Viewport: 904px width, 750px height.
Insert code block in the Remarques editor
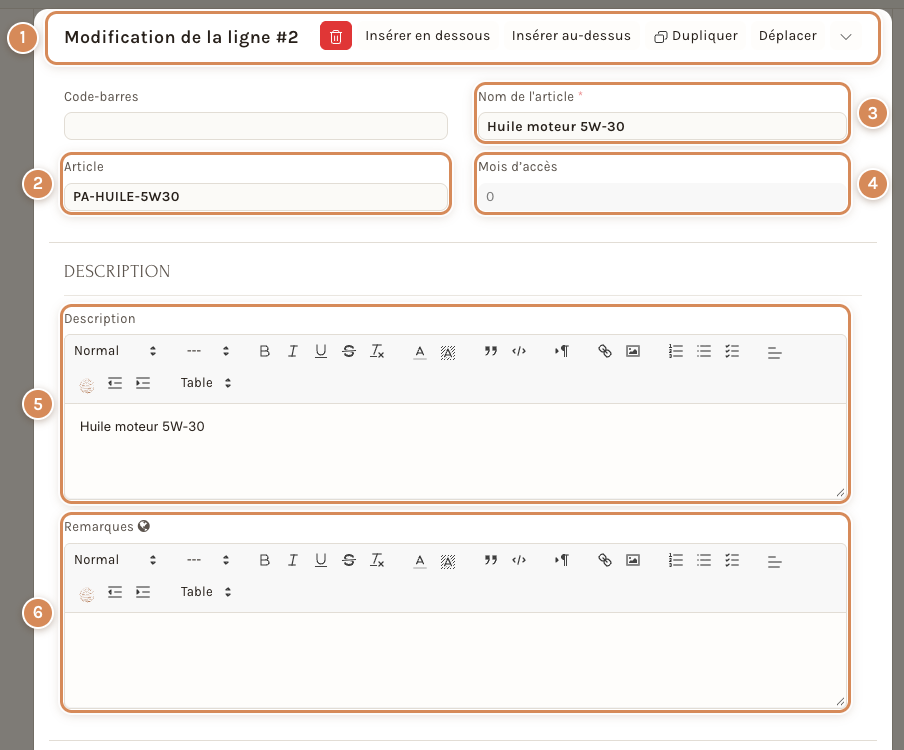point(519,560)
